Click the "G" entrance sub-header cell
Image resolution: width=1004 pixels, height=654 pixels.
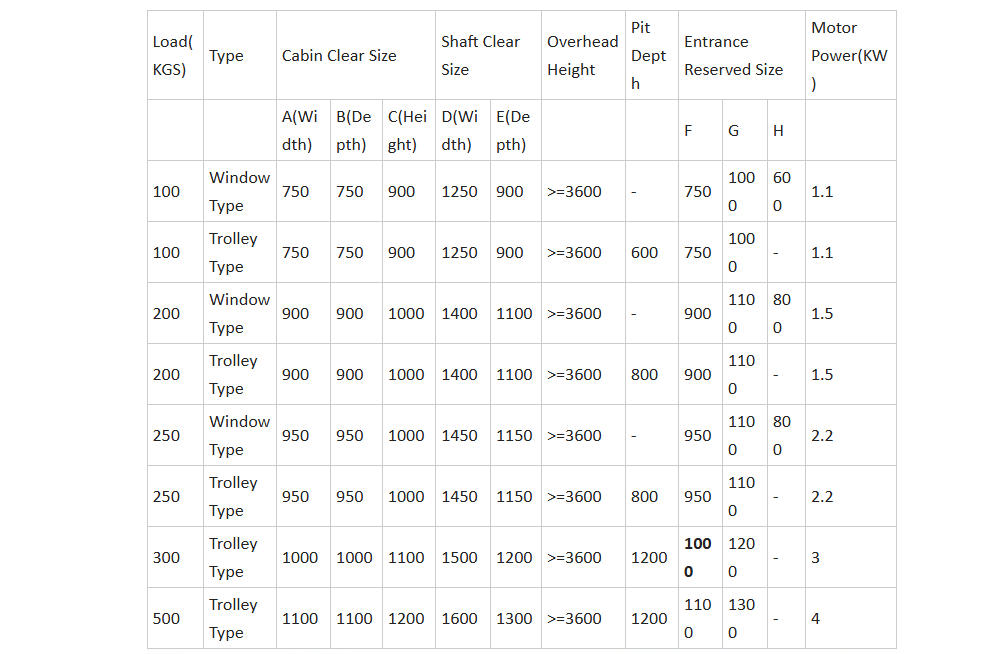click(734, 131)
